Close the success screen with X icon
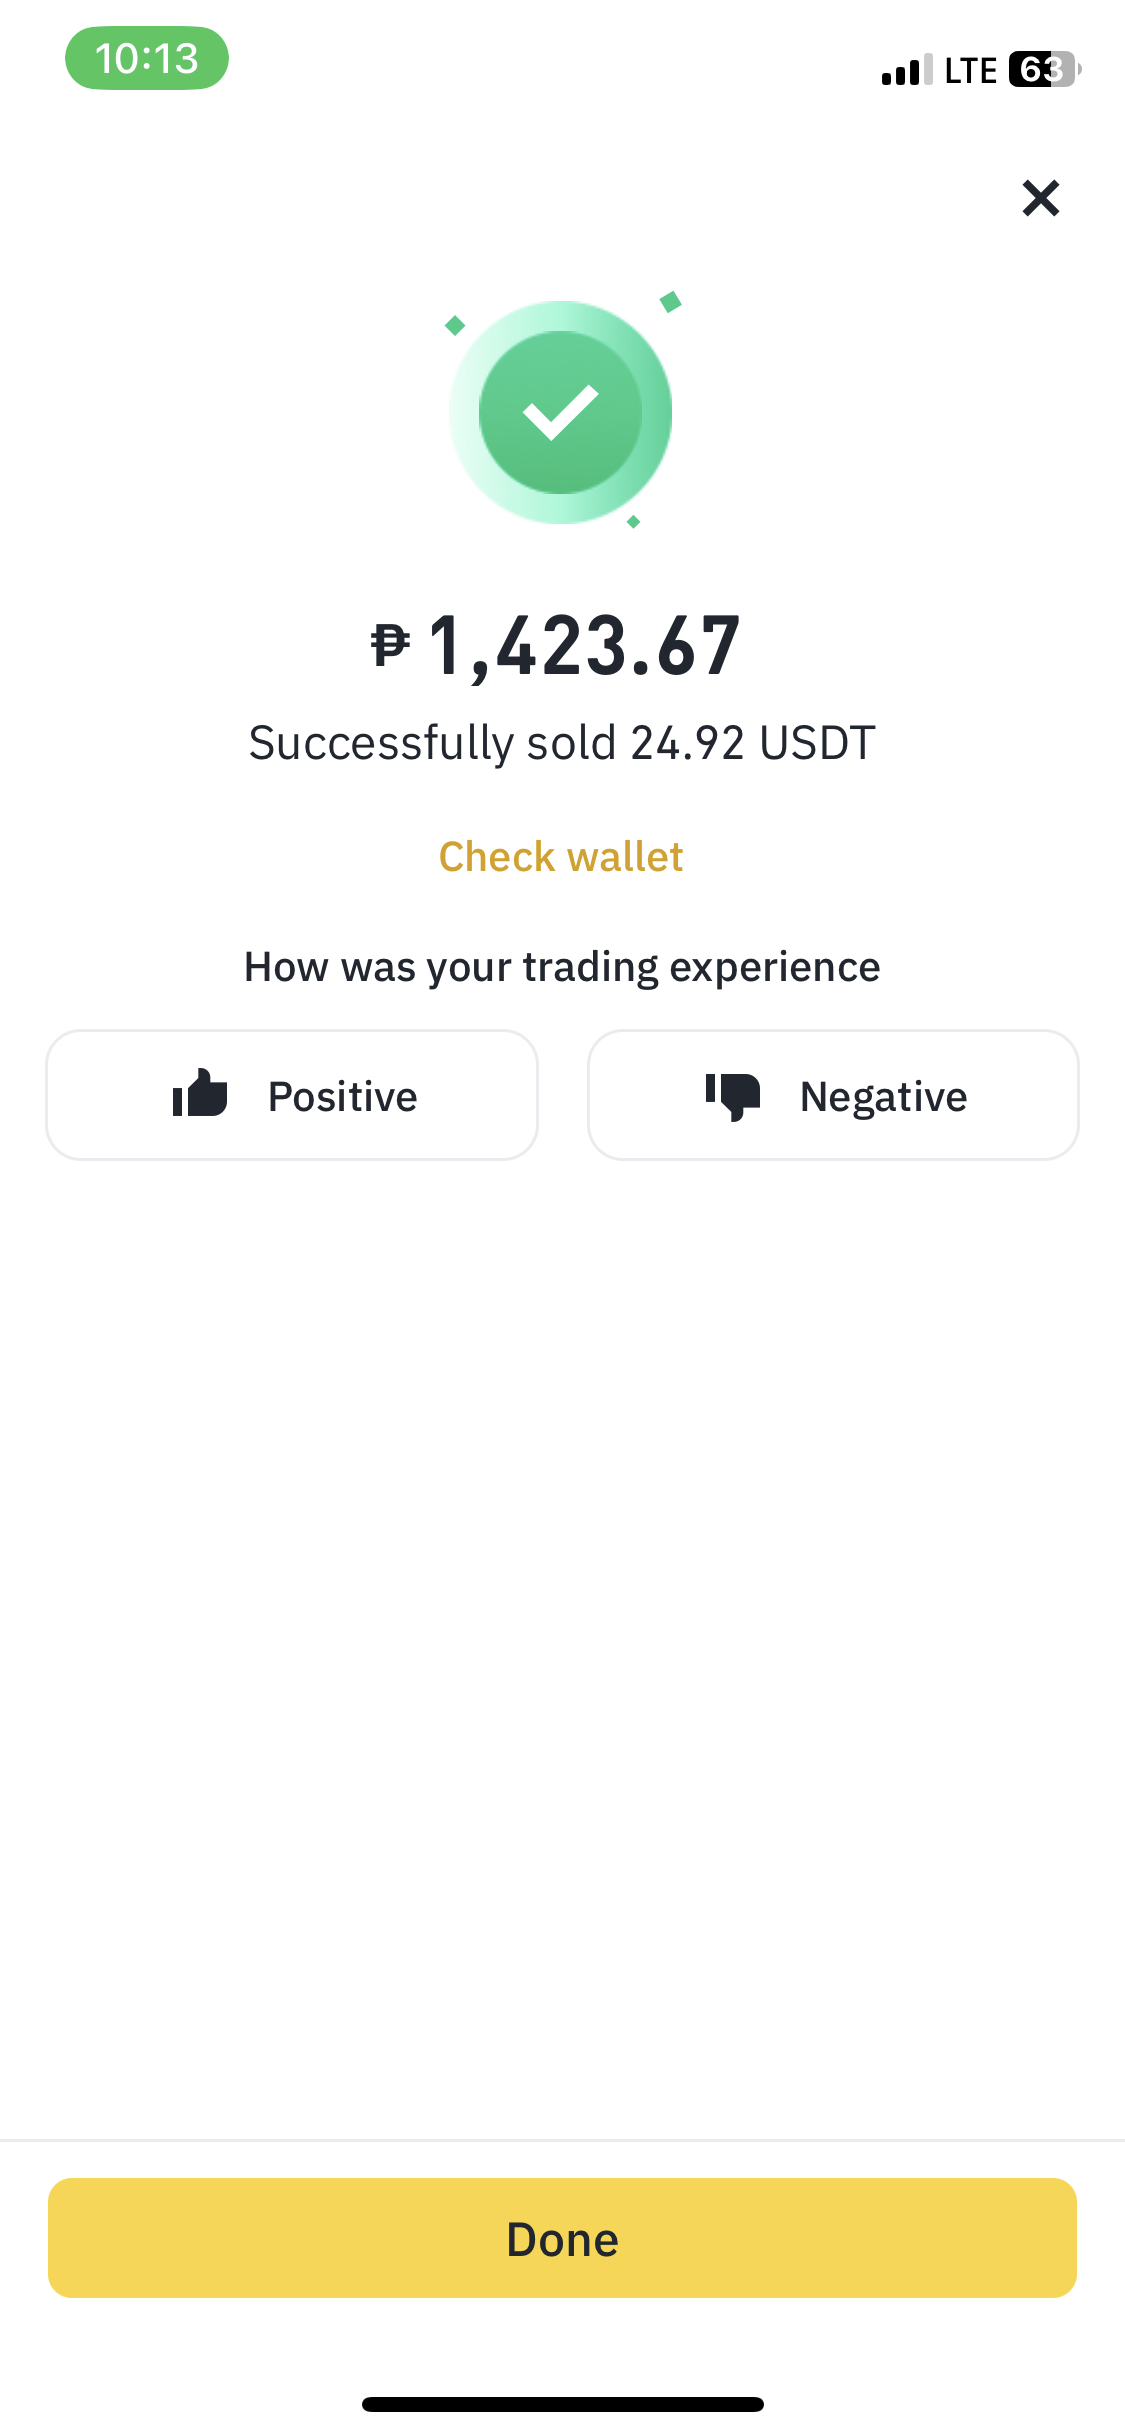1125x2436 pixels. coord(1041,198)
